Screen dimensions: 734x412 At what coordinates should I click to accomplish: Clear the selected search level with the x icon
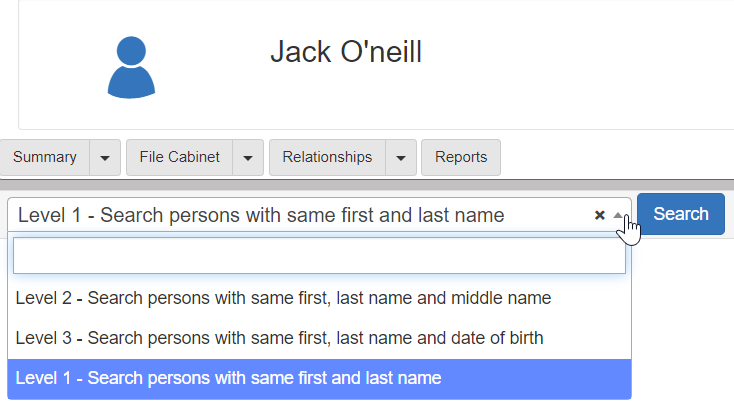600,215
